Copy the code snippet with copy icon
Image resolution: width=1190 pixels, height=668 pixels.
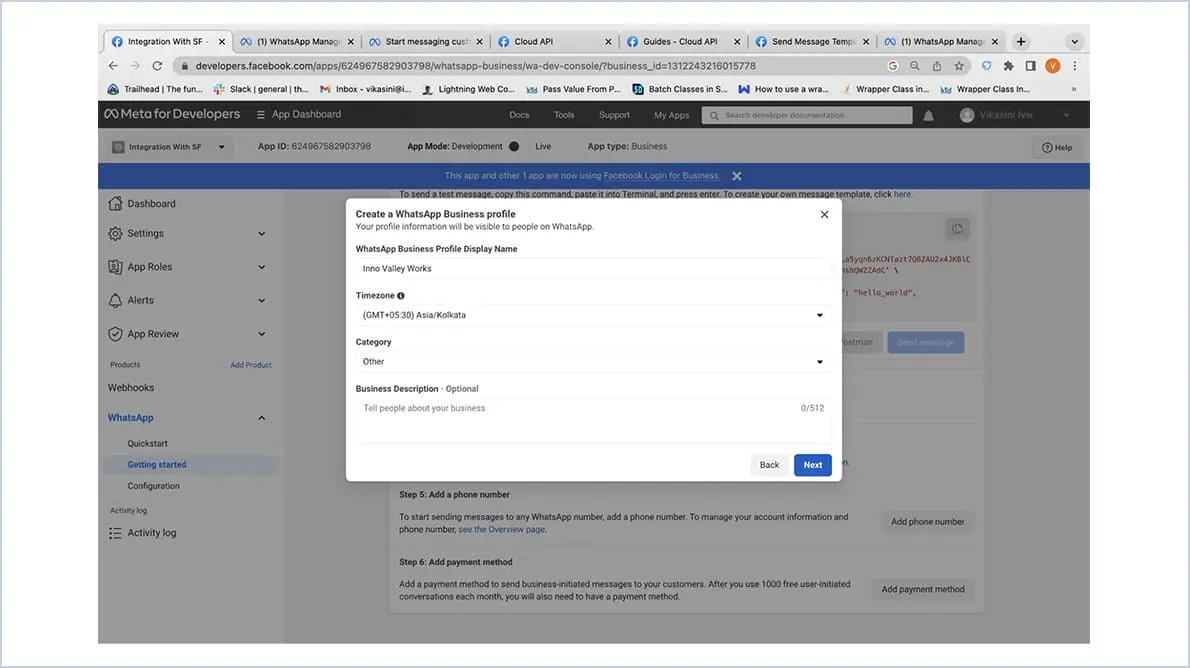tap(958, 228)
